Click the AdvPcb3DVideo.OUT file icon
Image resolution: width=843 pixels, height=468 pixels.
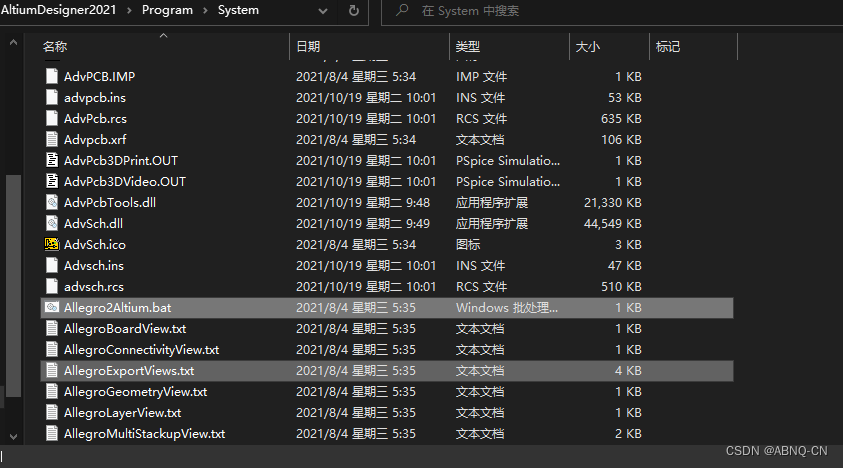[x=52, y=181]
